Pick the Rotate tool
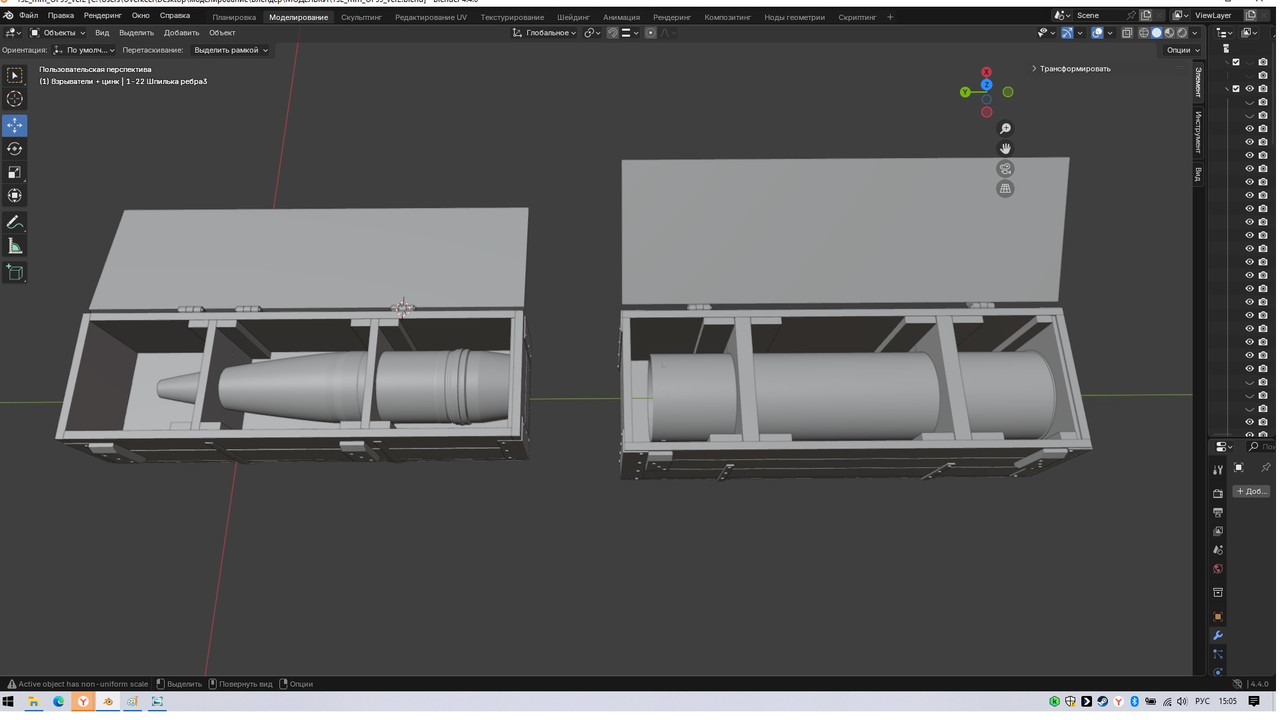 coord(14,149)
